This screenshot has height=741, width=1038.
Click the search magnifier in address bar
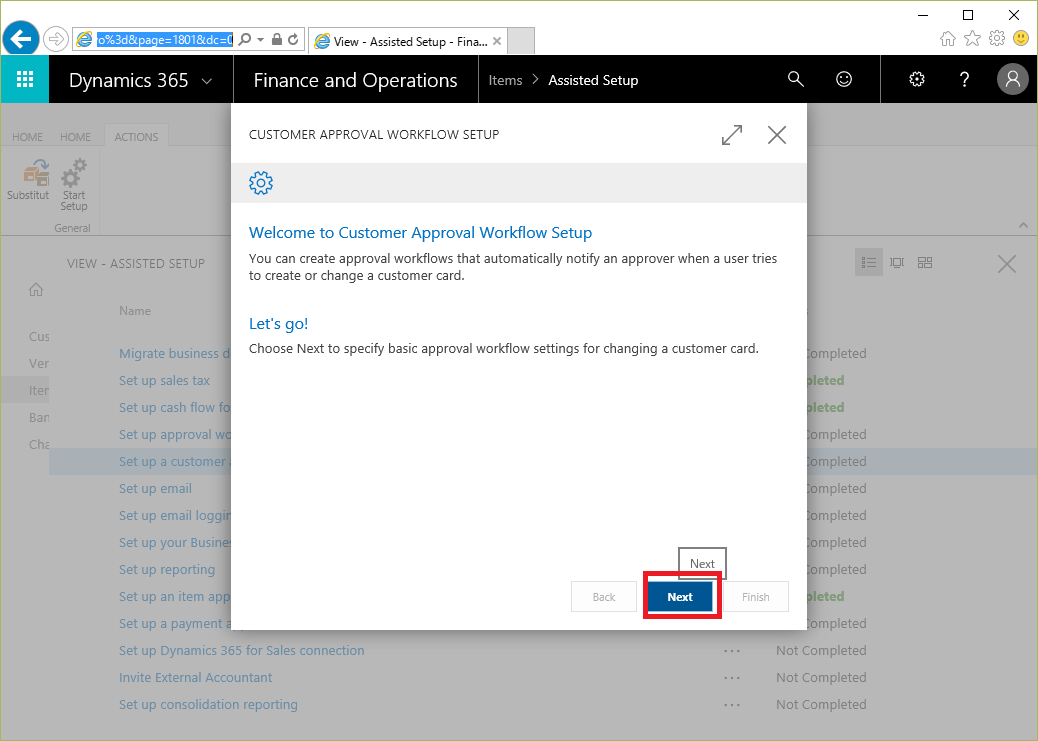click(x=244, y=40)
